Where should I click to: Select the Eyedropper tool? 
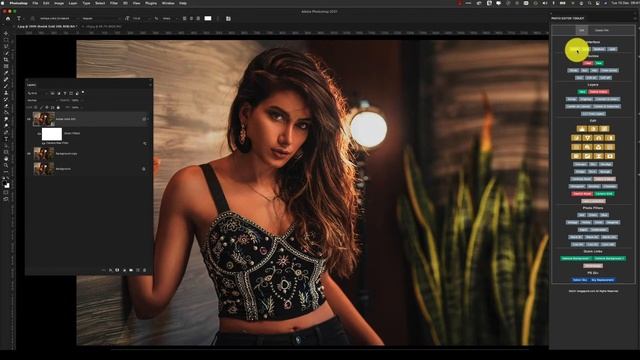pos(6,73)
